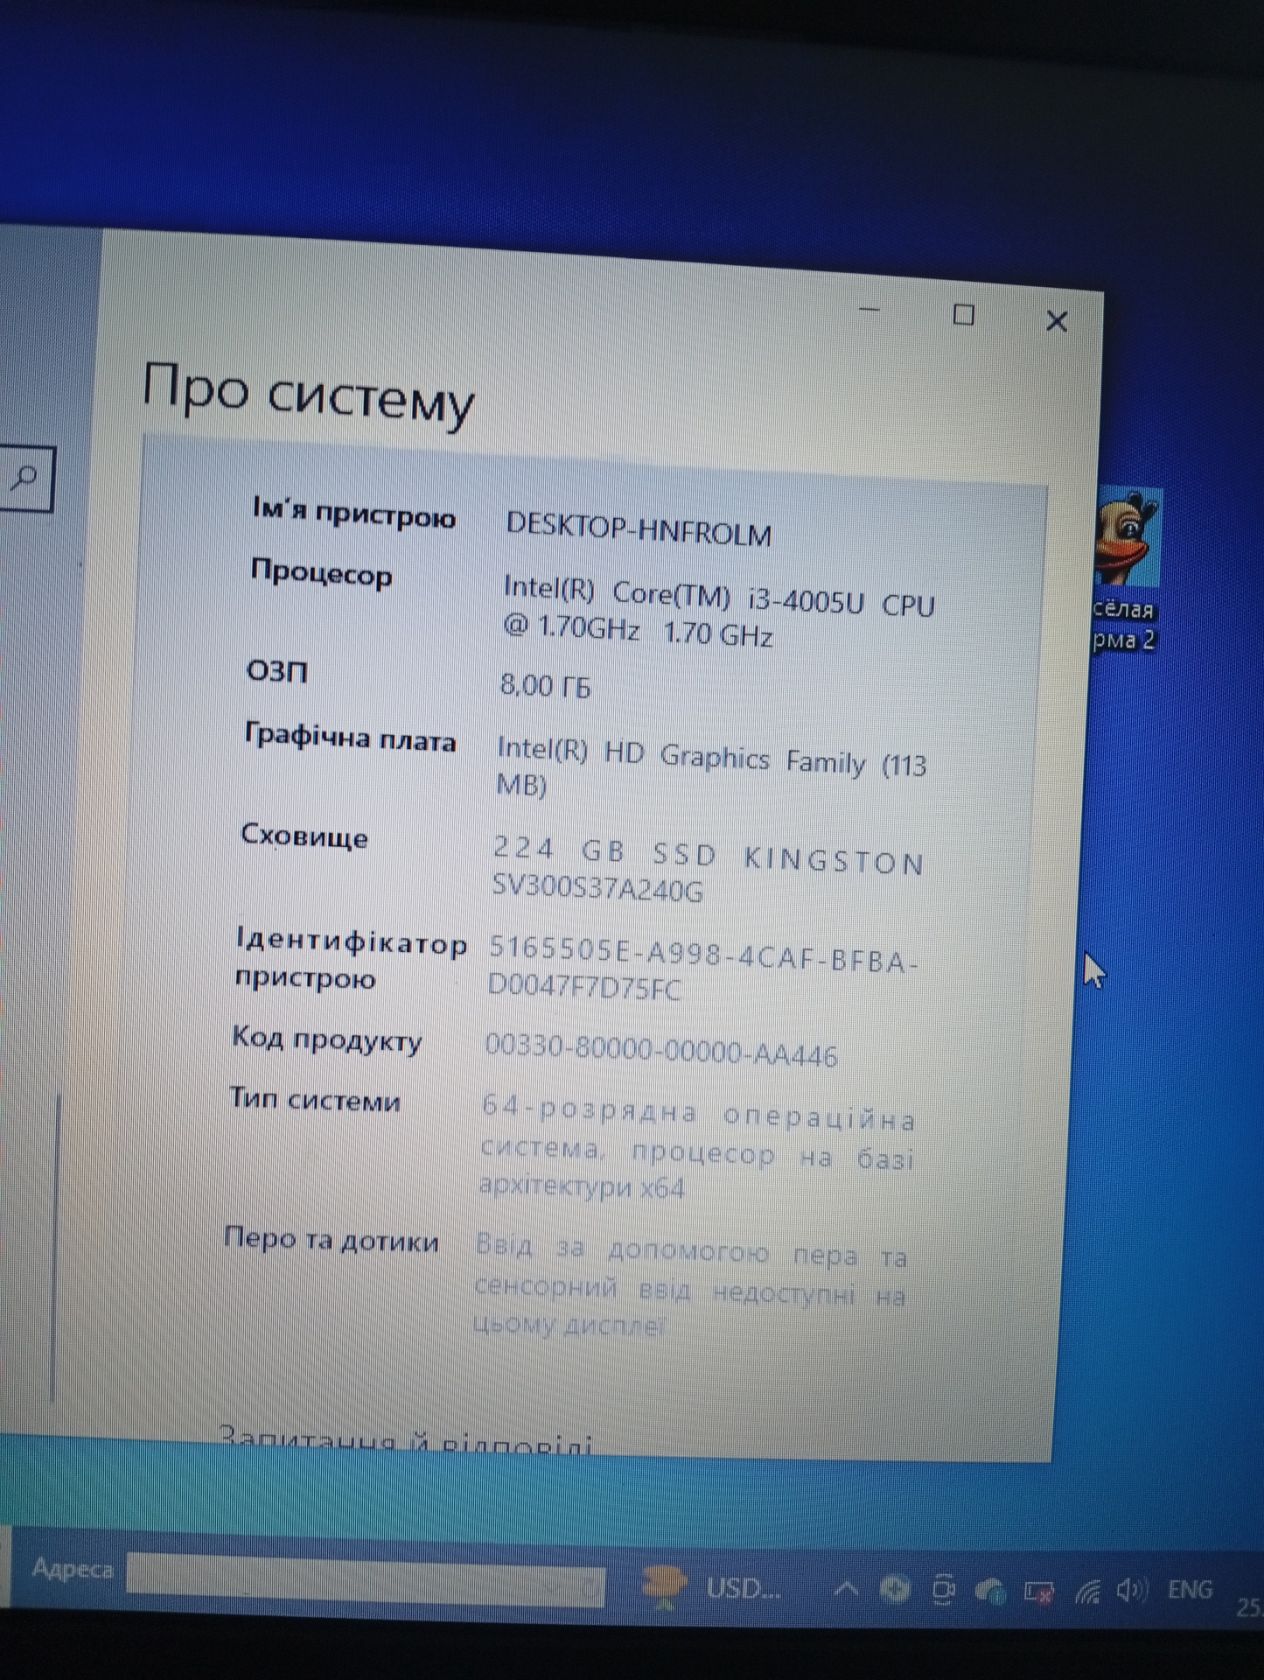
Task: Click the 64-розрядна операційна система value
Action: (x=698, y=1149)
